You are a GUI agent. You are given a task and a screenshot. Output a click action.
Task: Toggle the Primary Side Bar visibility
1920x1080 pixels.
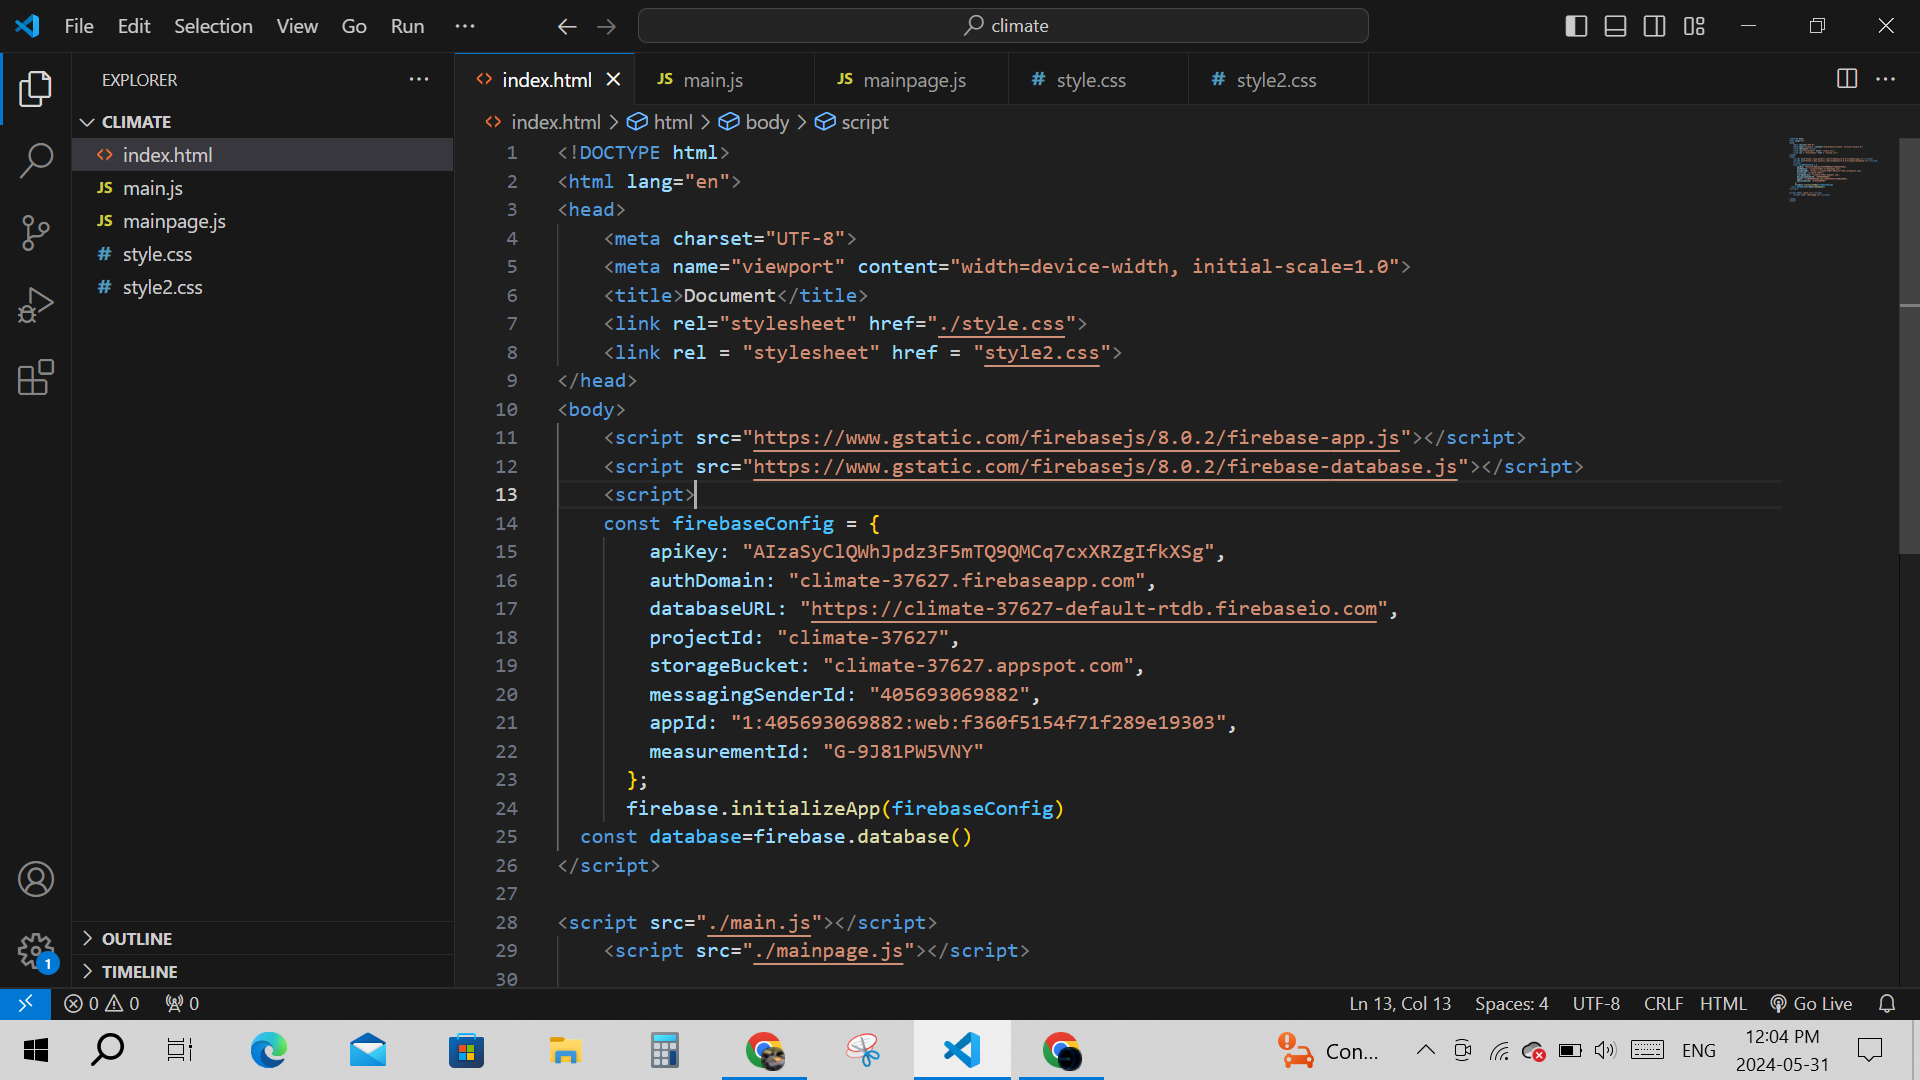[x=1576, y=26]
